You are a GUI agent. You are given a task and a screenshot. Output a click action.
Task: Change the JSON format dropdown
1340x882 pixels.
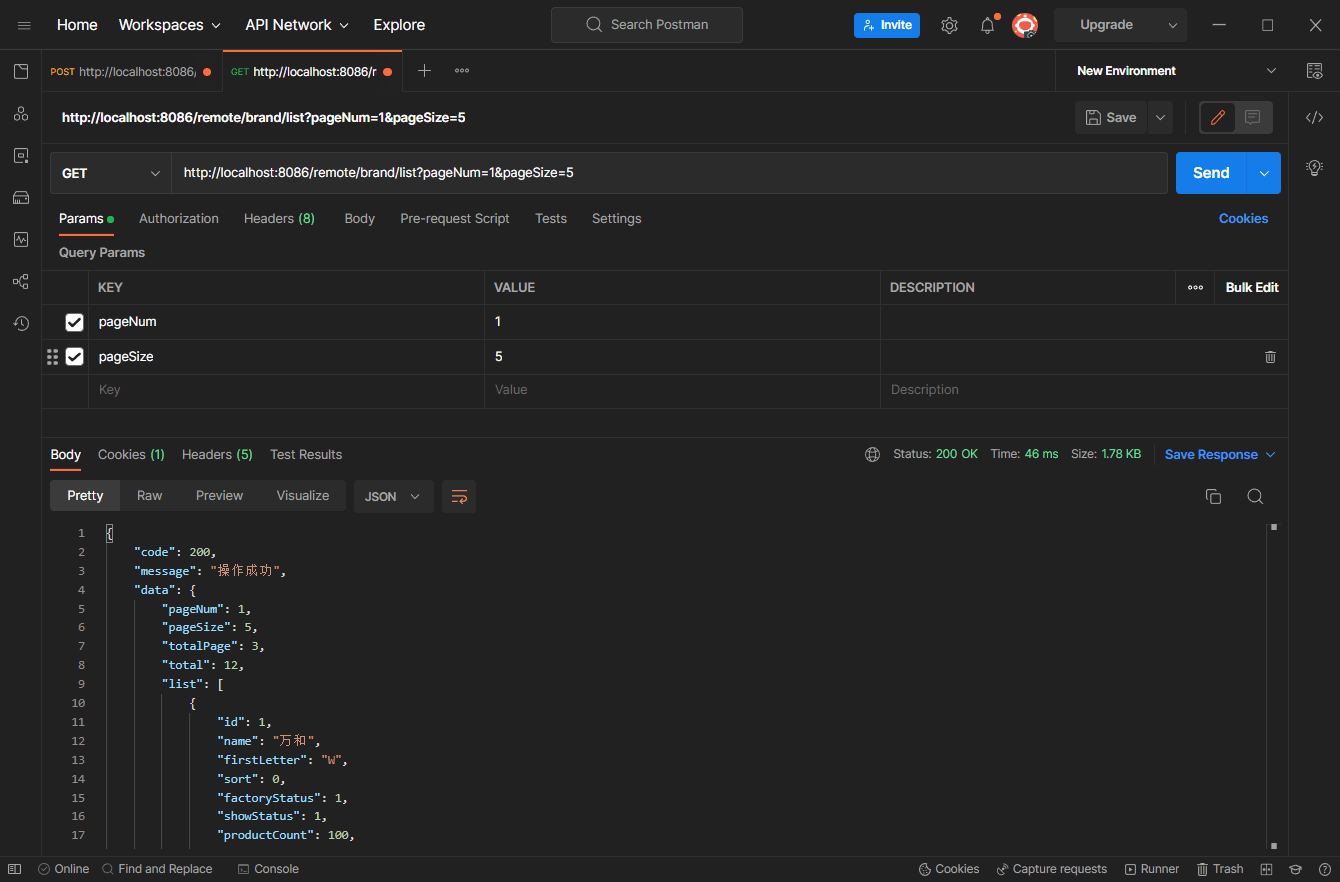(393, 496)
